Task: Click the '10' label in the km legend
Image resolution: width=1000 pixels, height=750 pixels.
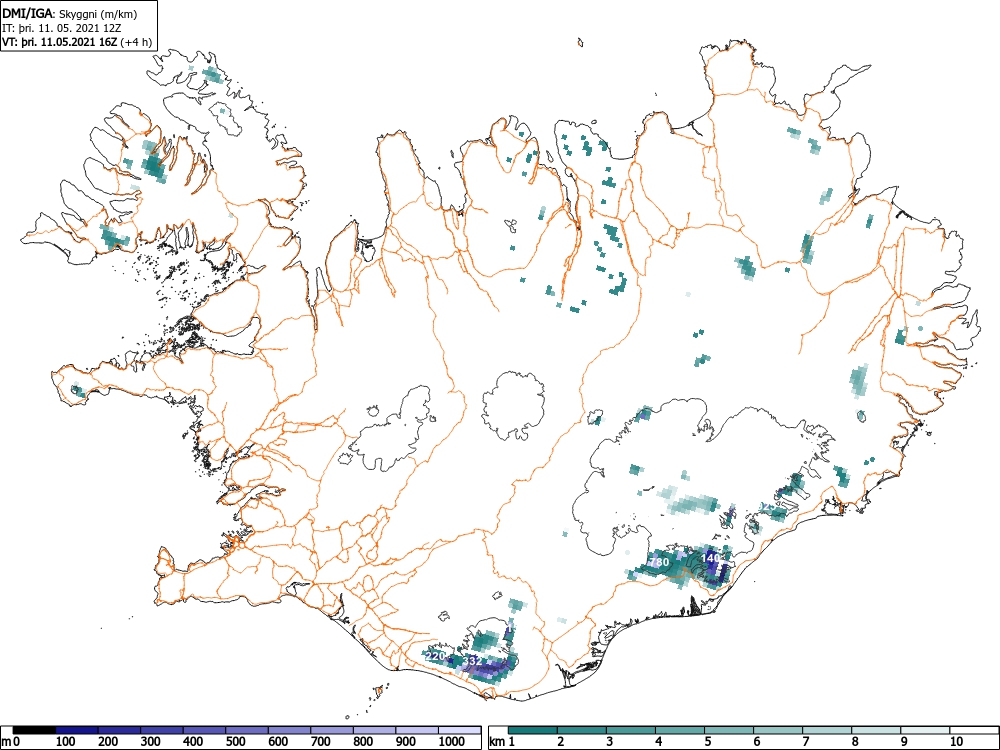Action: coord(955,742)
